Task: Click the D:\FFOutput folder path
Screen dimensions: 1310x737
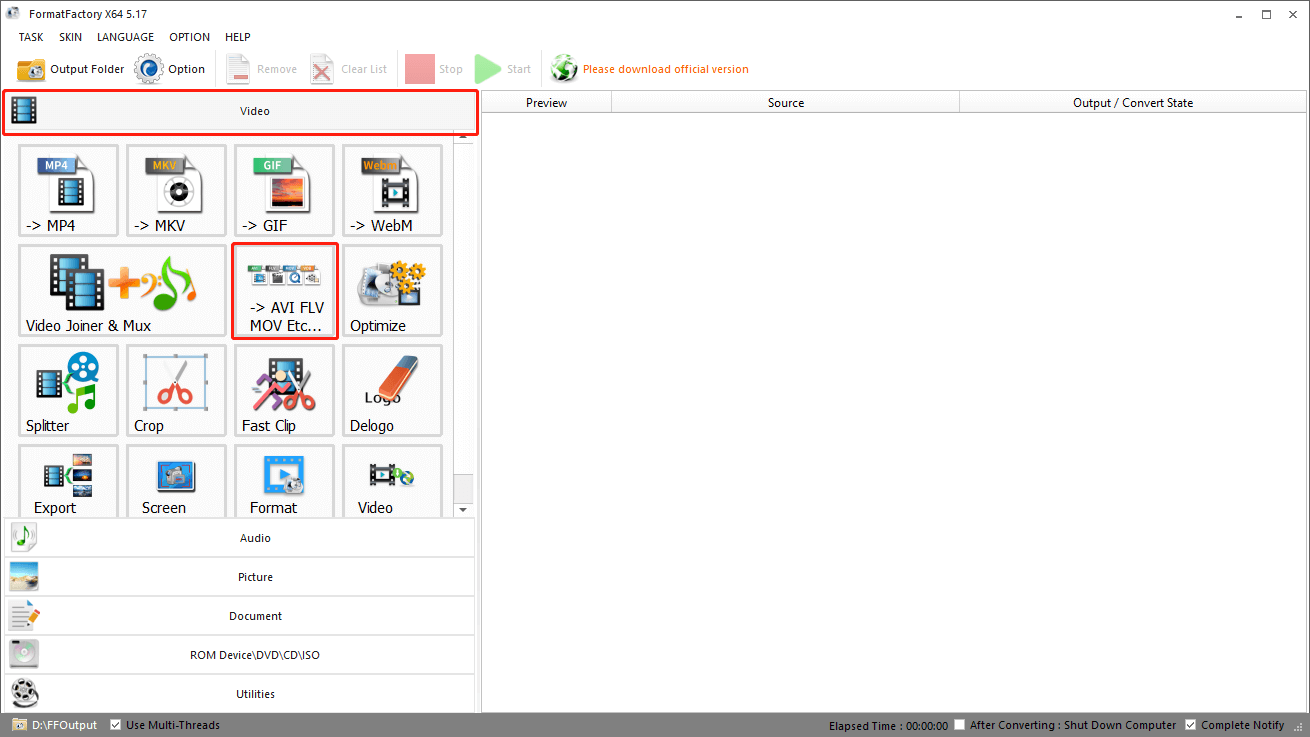Action: click(x=65, y=725)
